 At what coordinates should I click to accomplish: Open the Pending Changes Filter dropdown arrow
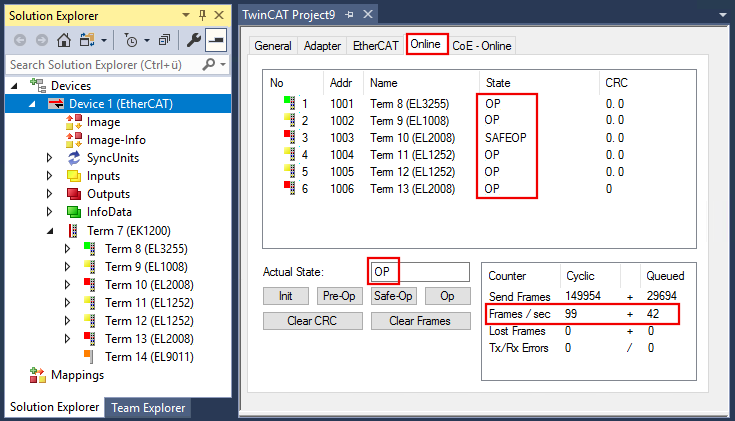pos(147,41)
